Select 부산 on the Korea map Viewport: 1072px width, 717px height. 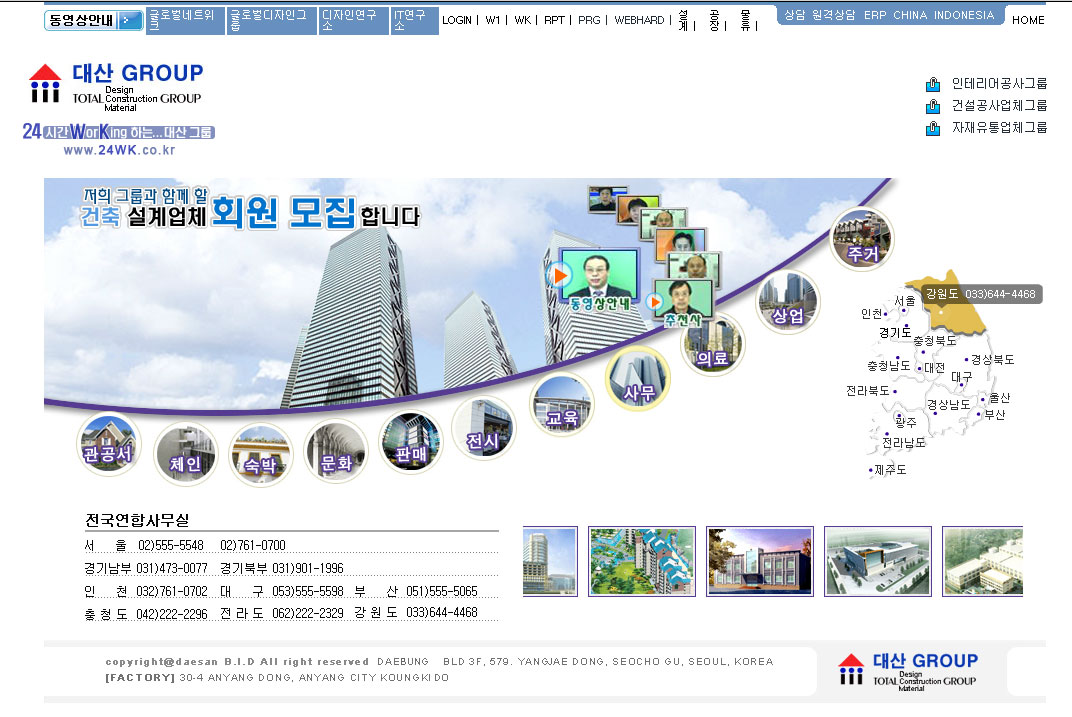(995, 415)
